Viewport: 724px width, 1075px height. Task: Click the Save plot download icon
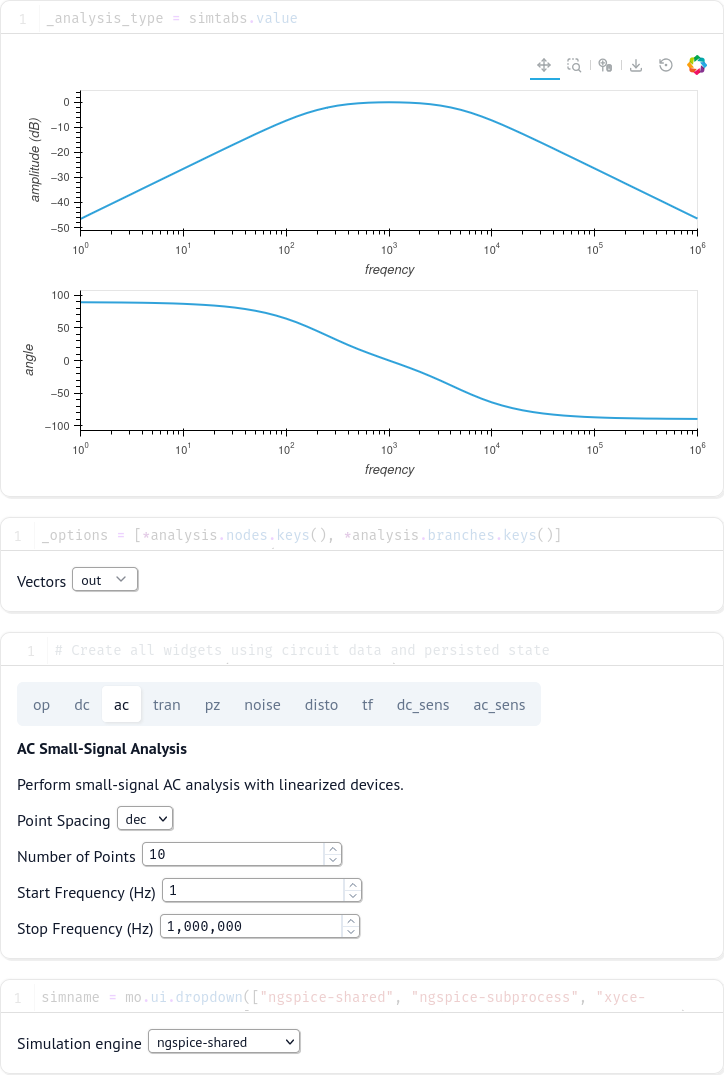(635, 65)
